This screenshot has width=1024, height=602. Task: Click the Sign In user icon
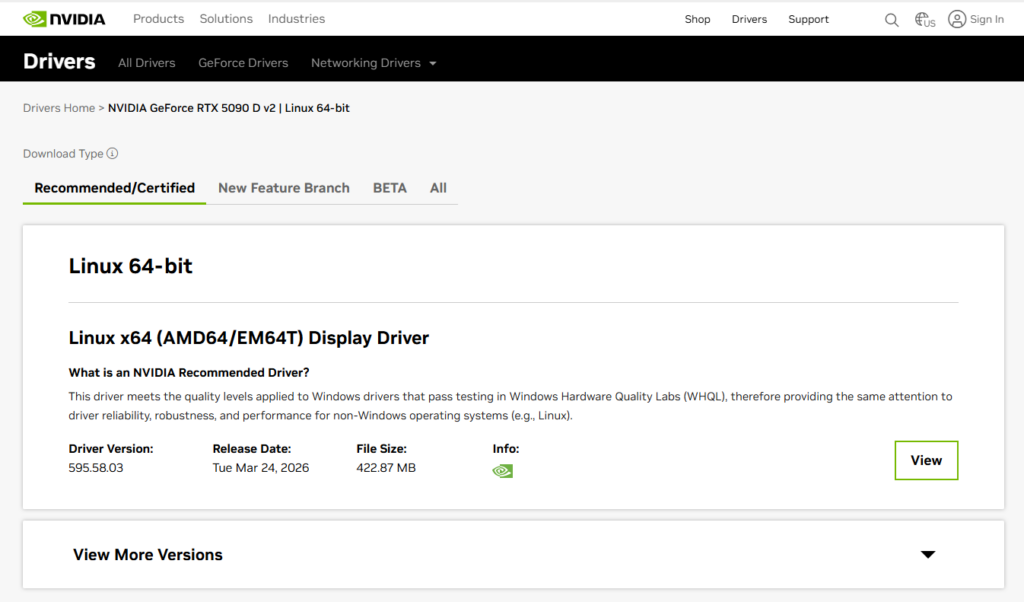point(957,19)
